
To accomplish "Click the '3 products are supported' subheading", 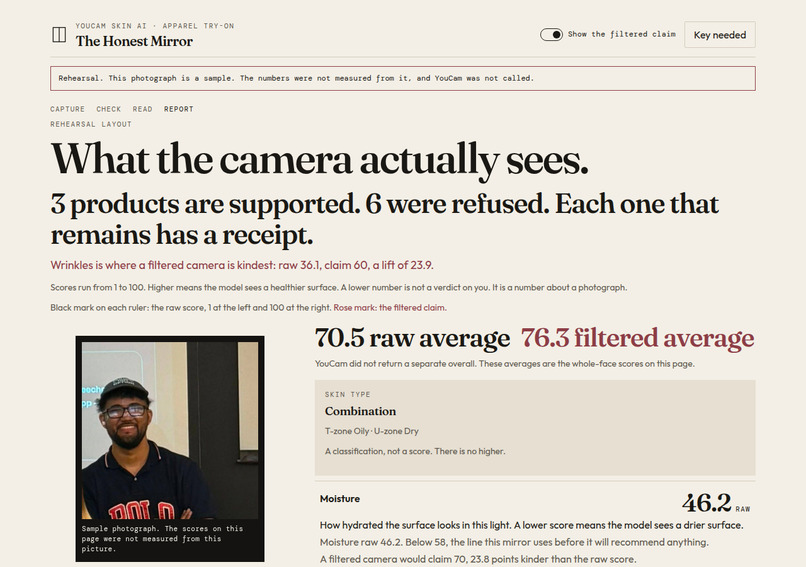I will (384, 220).
